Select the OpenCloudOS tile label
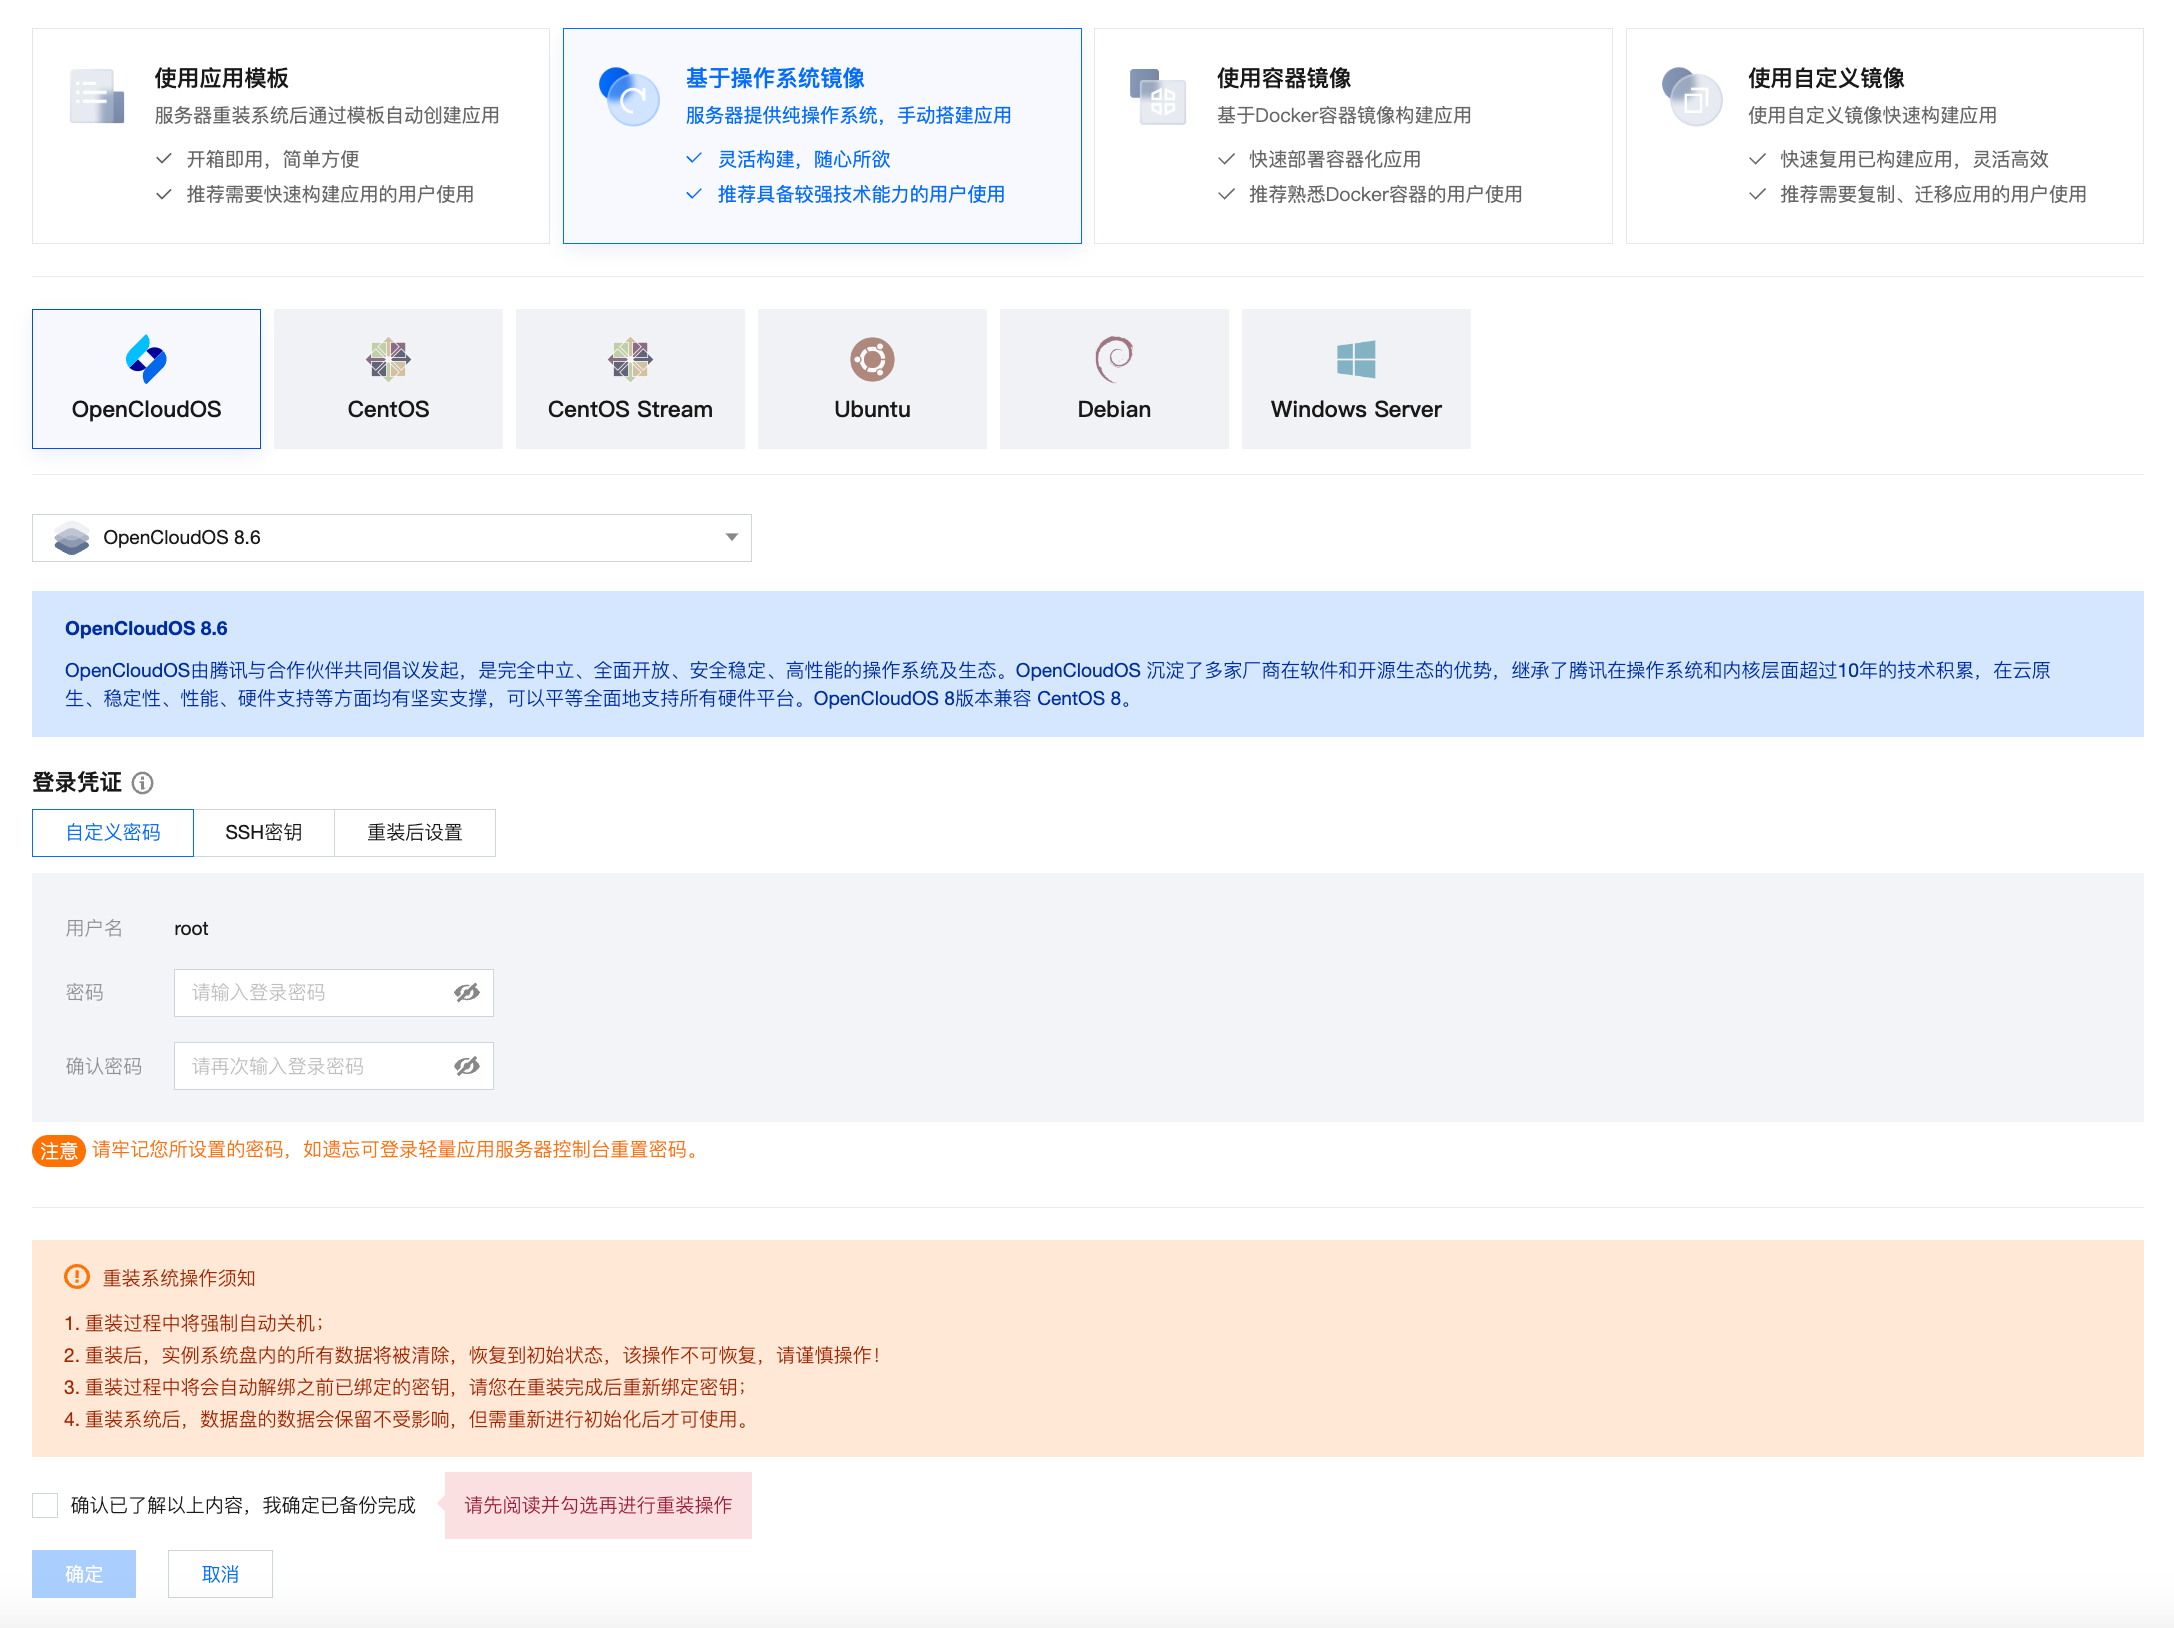Viewport: 2174px width, 1628px height. 146,409
